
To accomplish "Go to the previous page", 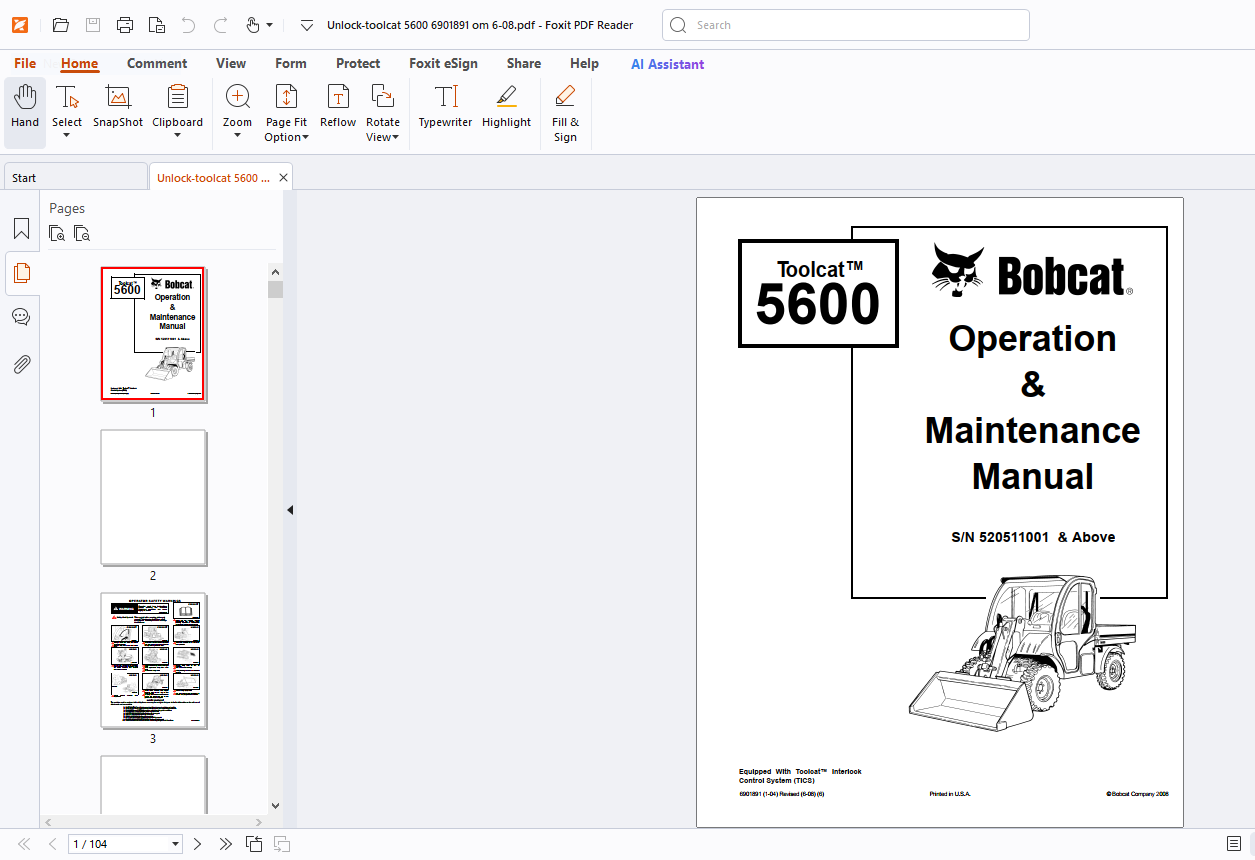I will (52, 844).
